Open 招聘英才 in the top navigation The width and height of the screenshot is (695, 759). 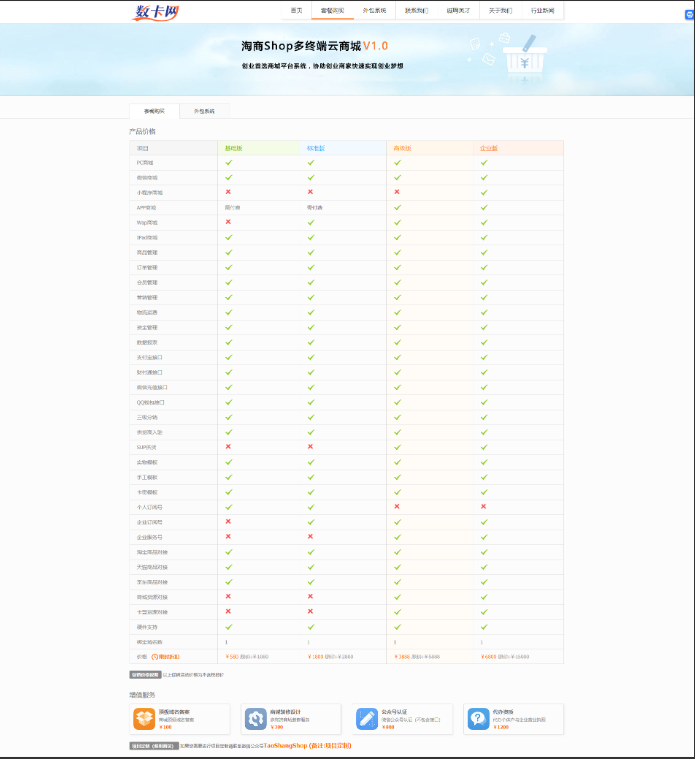tap(458, 11)
